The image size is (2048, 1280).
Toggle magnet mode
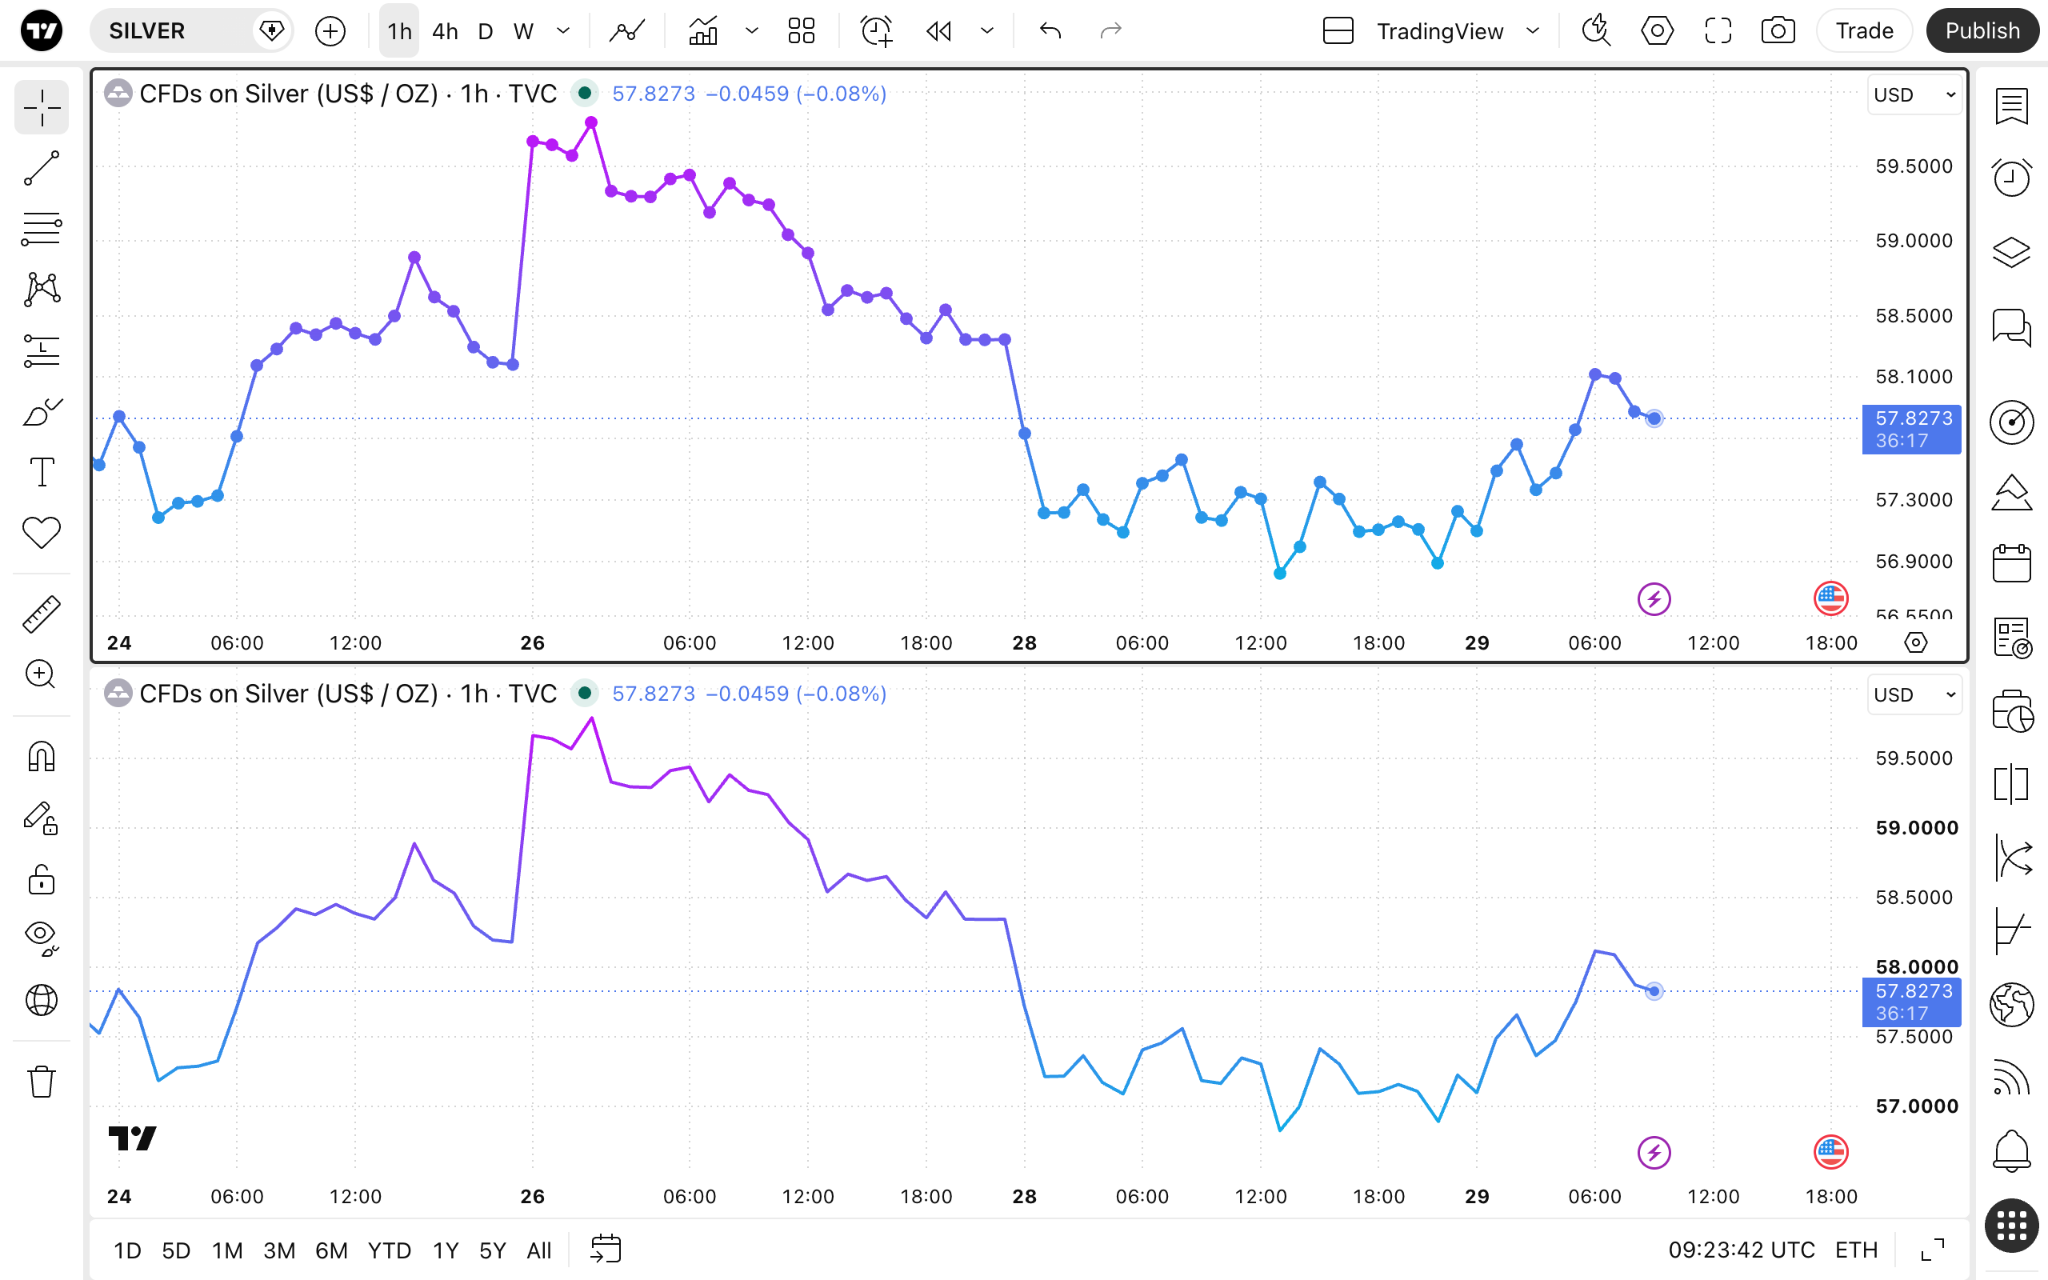42,756
